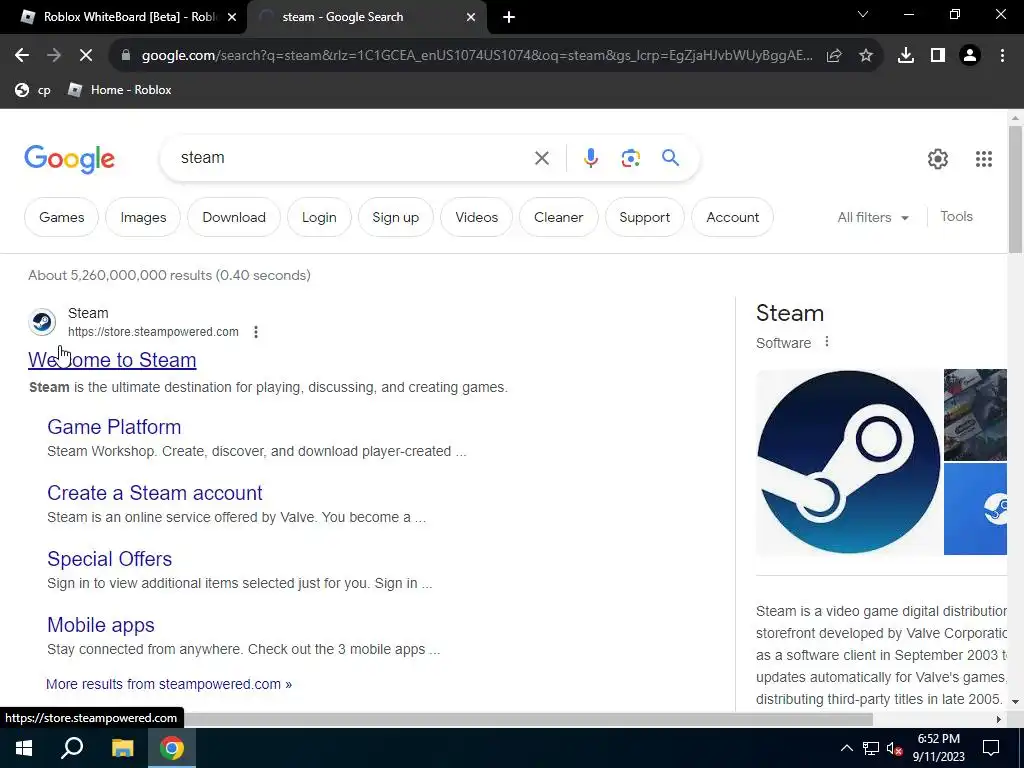Open Chrome three-dot menu
The height and width of the screenshot is (768, 1024).
[1002, 56]
